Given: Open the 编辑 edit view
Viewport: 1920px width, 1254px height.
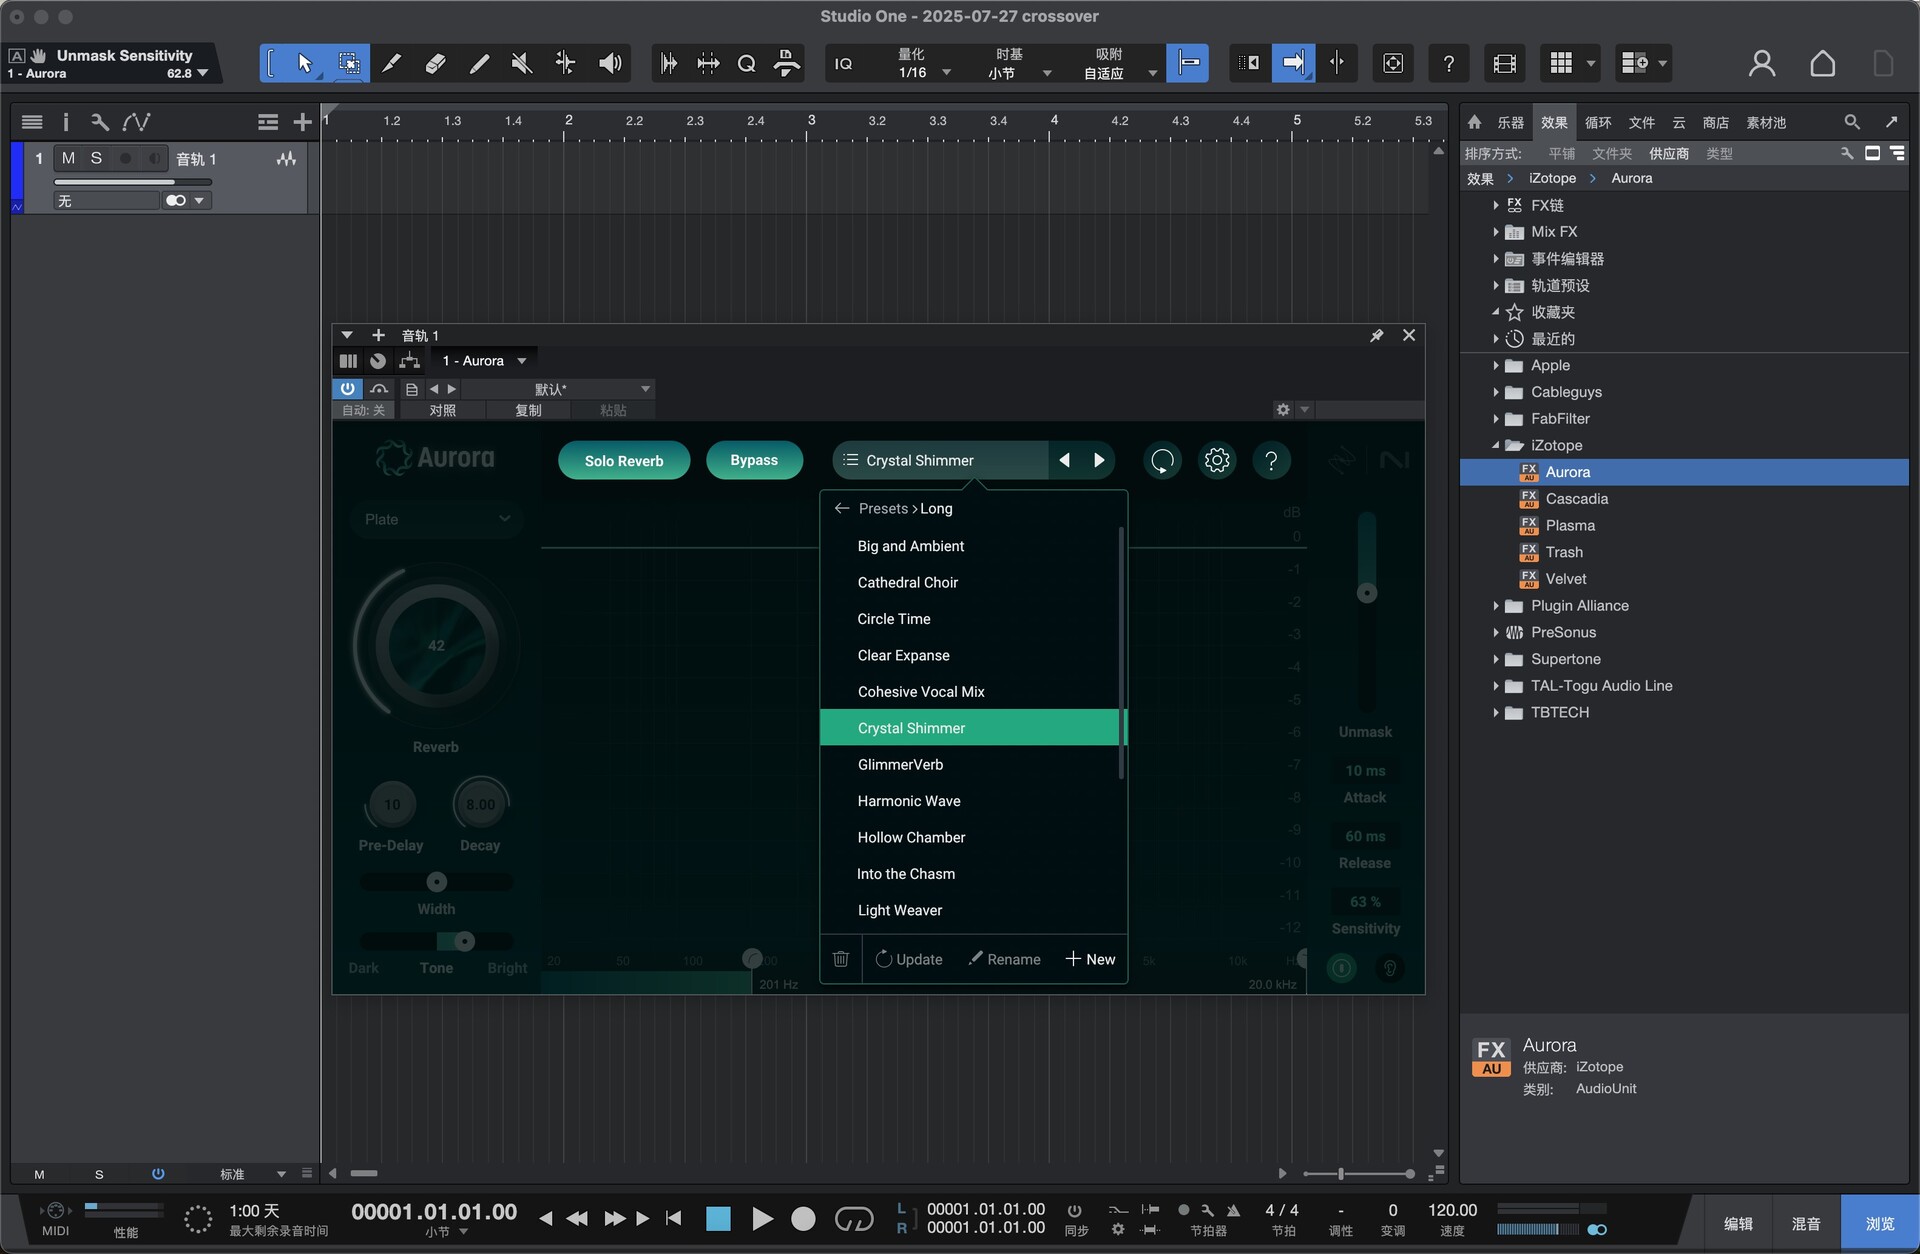Looking at the screenshot, I should 1738,1223.
